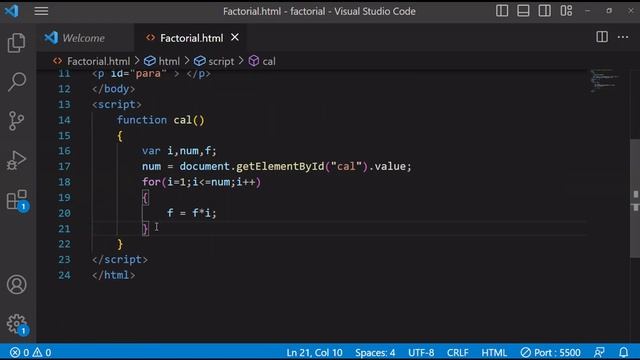Click the closing </body> tag
Viewport: 640px width, 360px height.
[114, 89]
